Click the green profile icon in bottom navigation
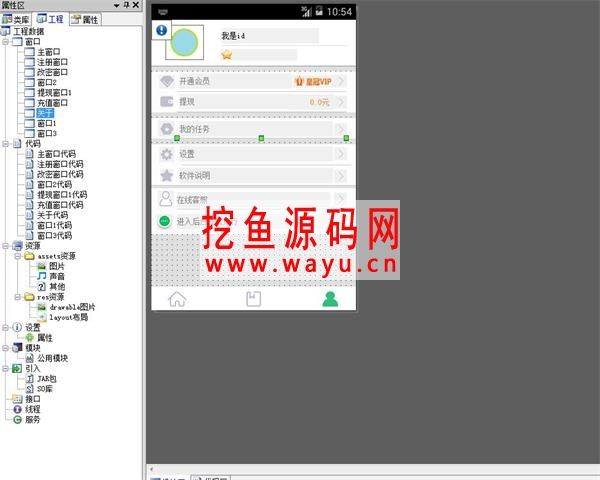Viewport: 600px width, 480px height. (330, 299)
